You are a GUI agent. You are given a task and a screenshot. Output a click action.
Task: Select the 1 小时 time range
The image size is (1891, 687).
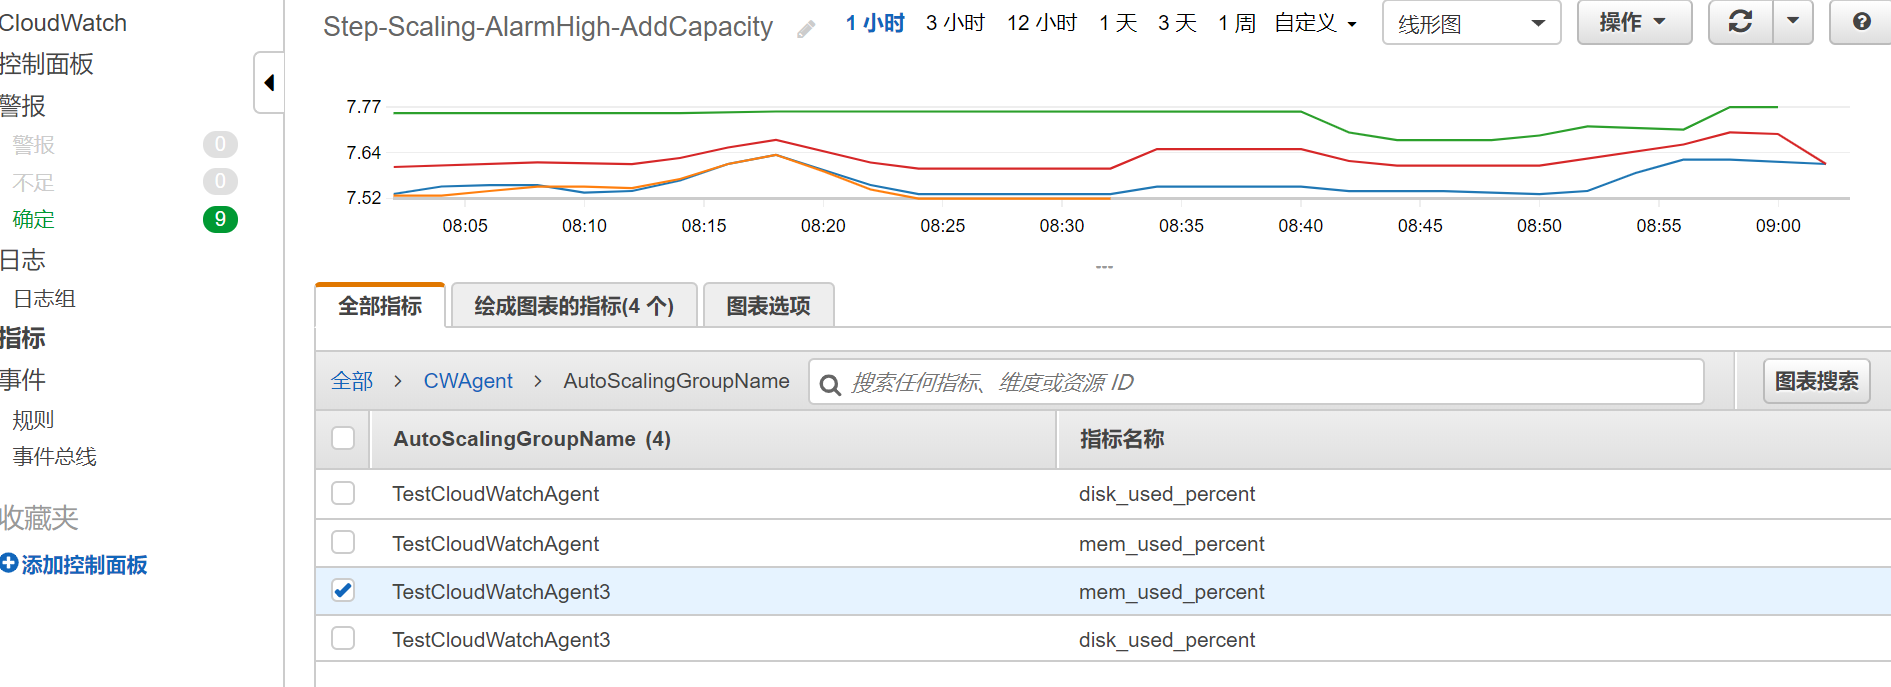pos(875,23)
